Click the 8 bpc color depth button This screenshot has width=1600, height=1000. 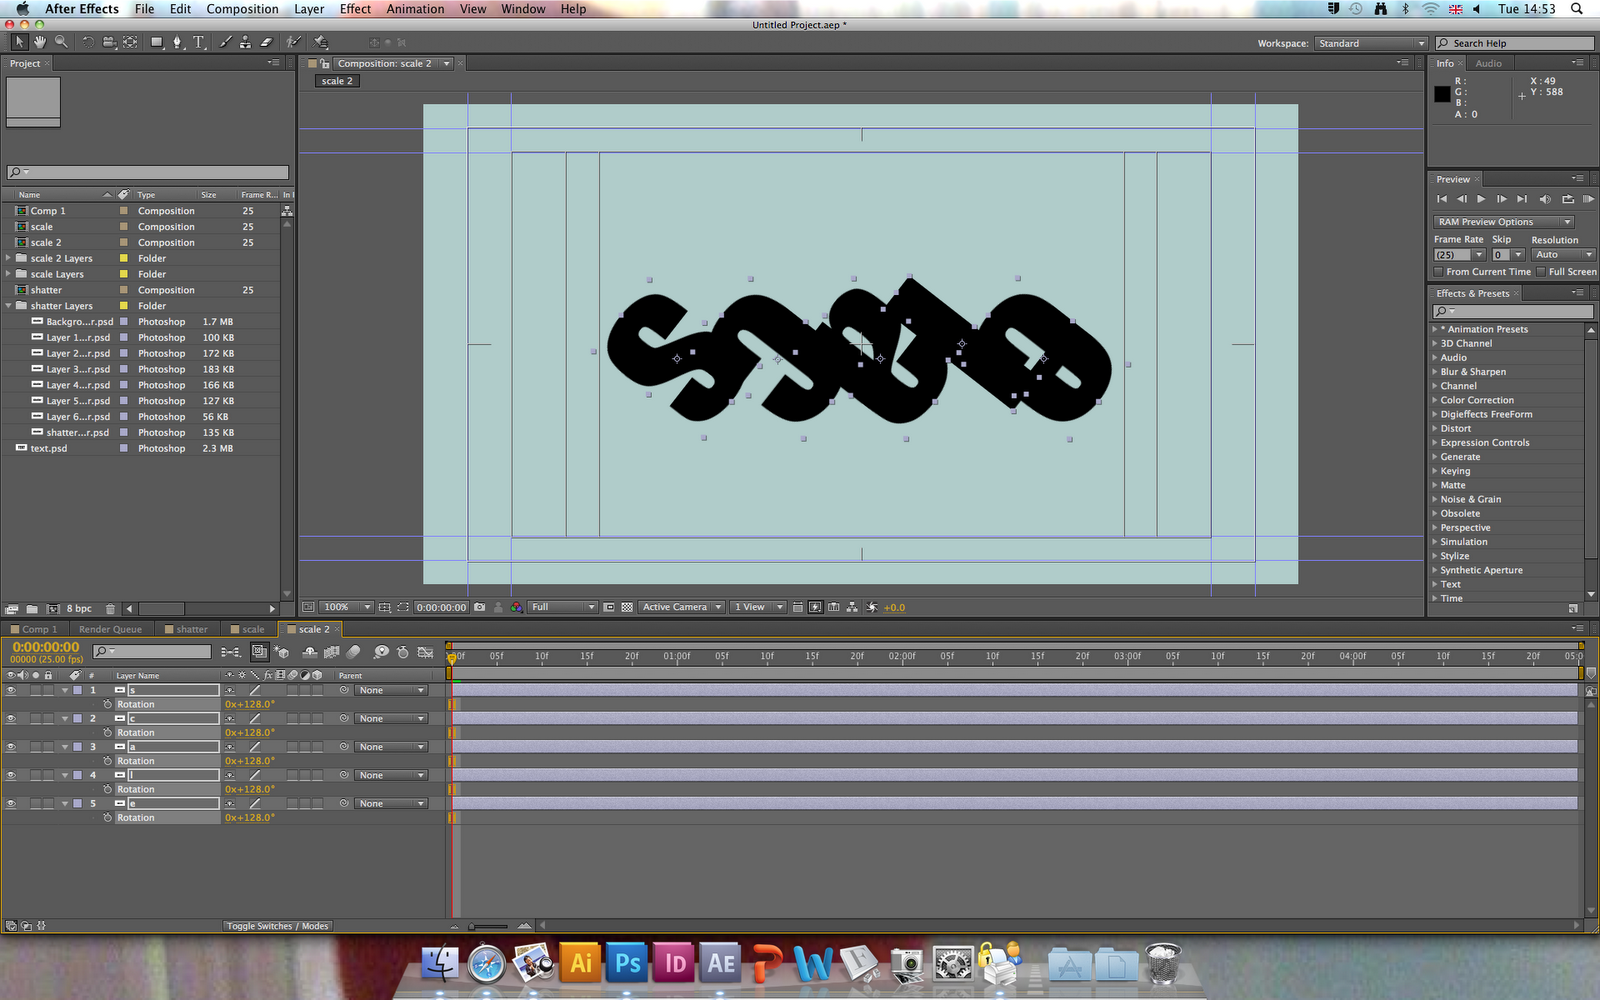click(x=79, y=608)
